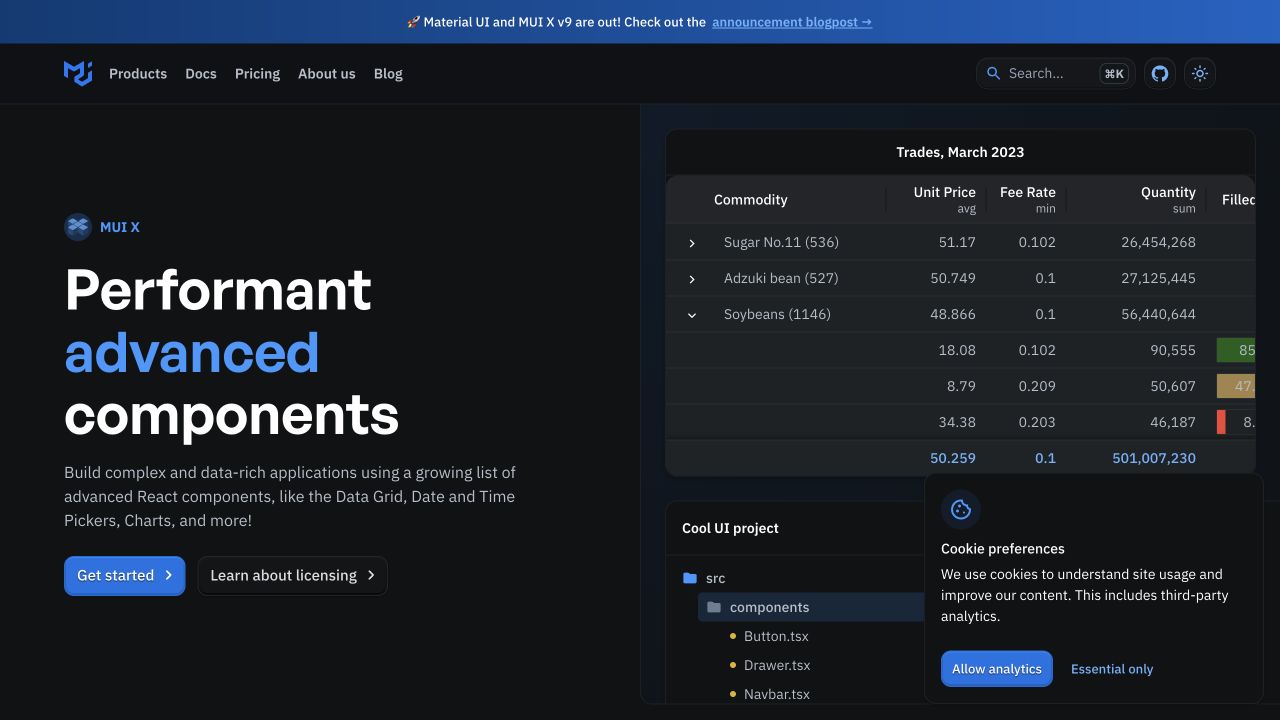Expand the Sugar No.11 row
This screenshot has width=1280, height=720.
pyautogui.click(x=691, y=243)
